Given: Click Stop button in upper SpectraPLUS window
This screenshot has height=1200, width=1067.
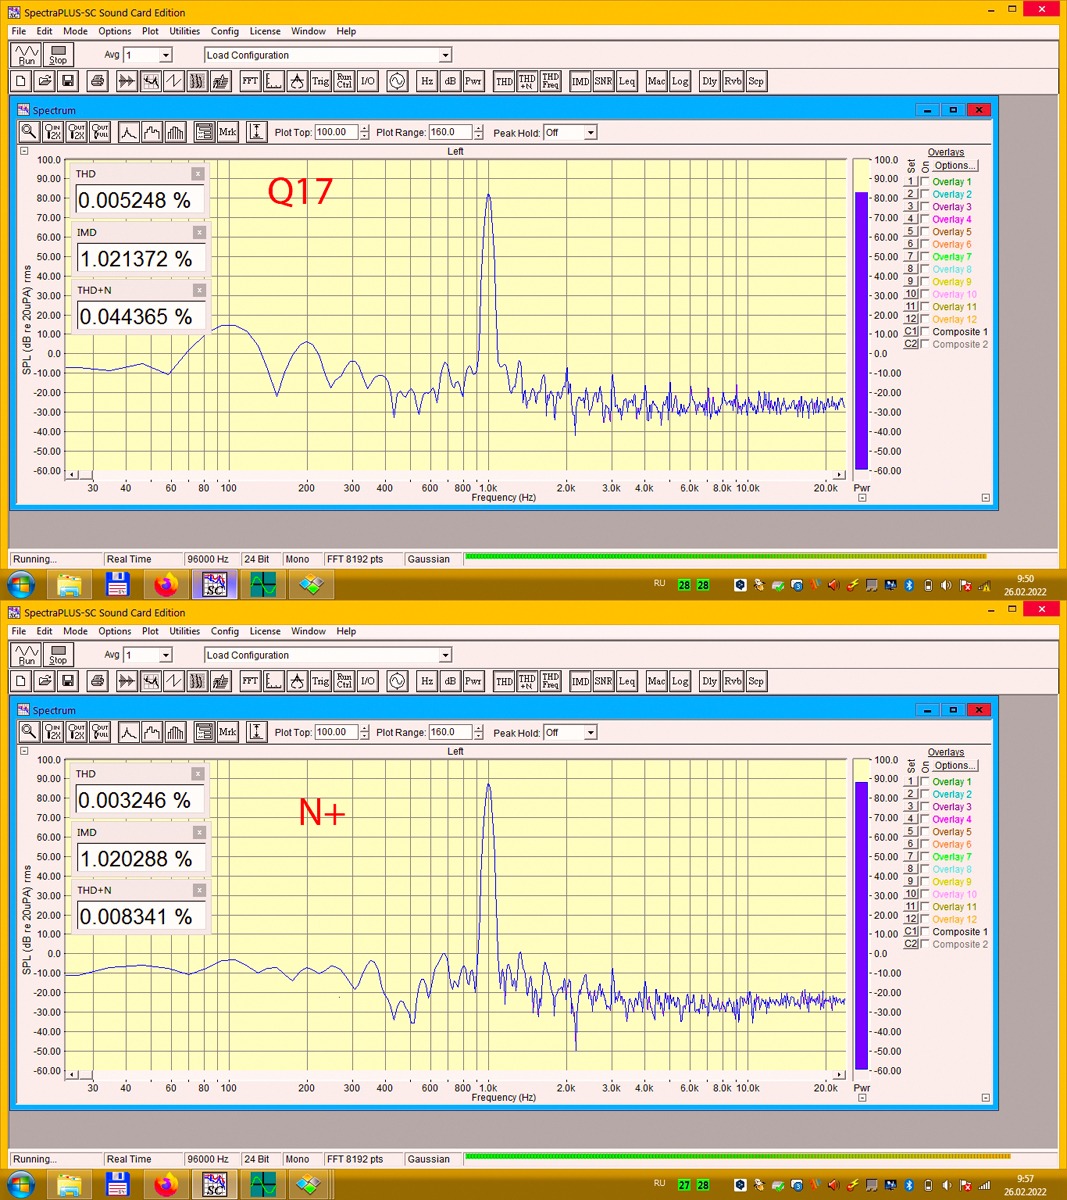Looking at the screenshot, I should coord(58,55).
